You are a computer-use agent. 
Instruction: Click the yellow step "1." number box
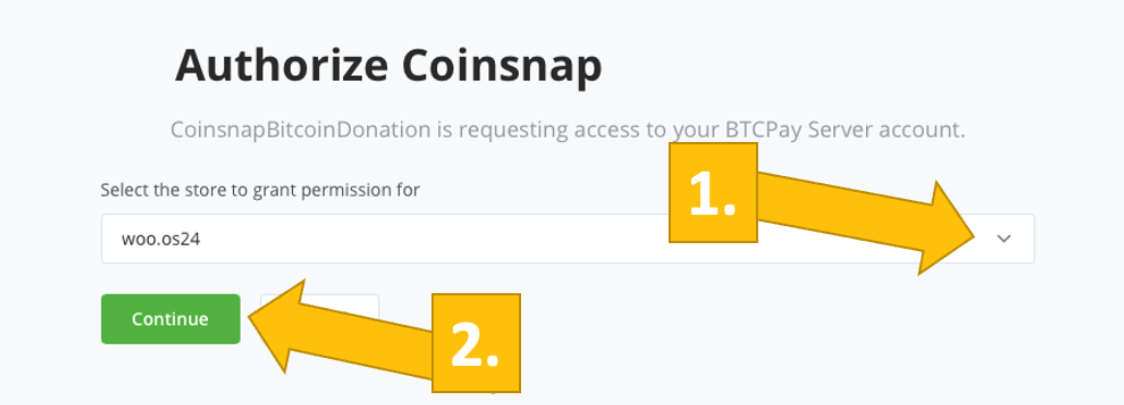coord(713,193)
